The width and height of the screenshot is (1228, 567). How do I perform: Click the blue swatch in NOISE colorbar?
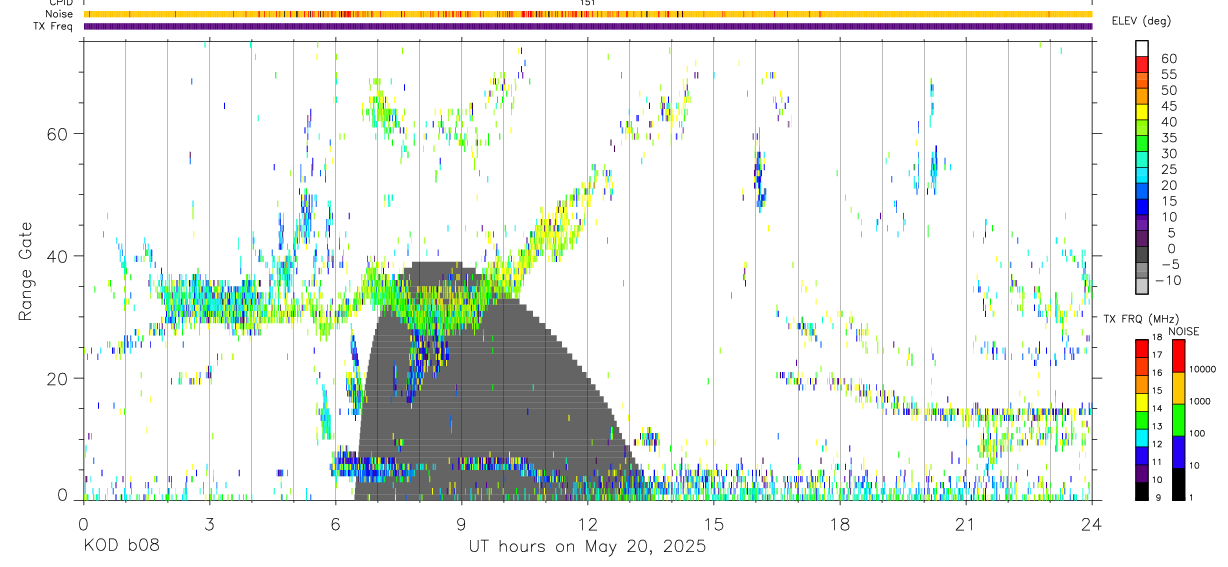1178,451
